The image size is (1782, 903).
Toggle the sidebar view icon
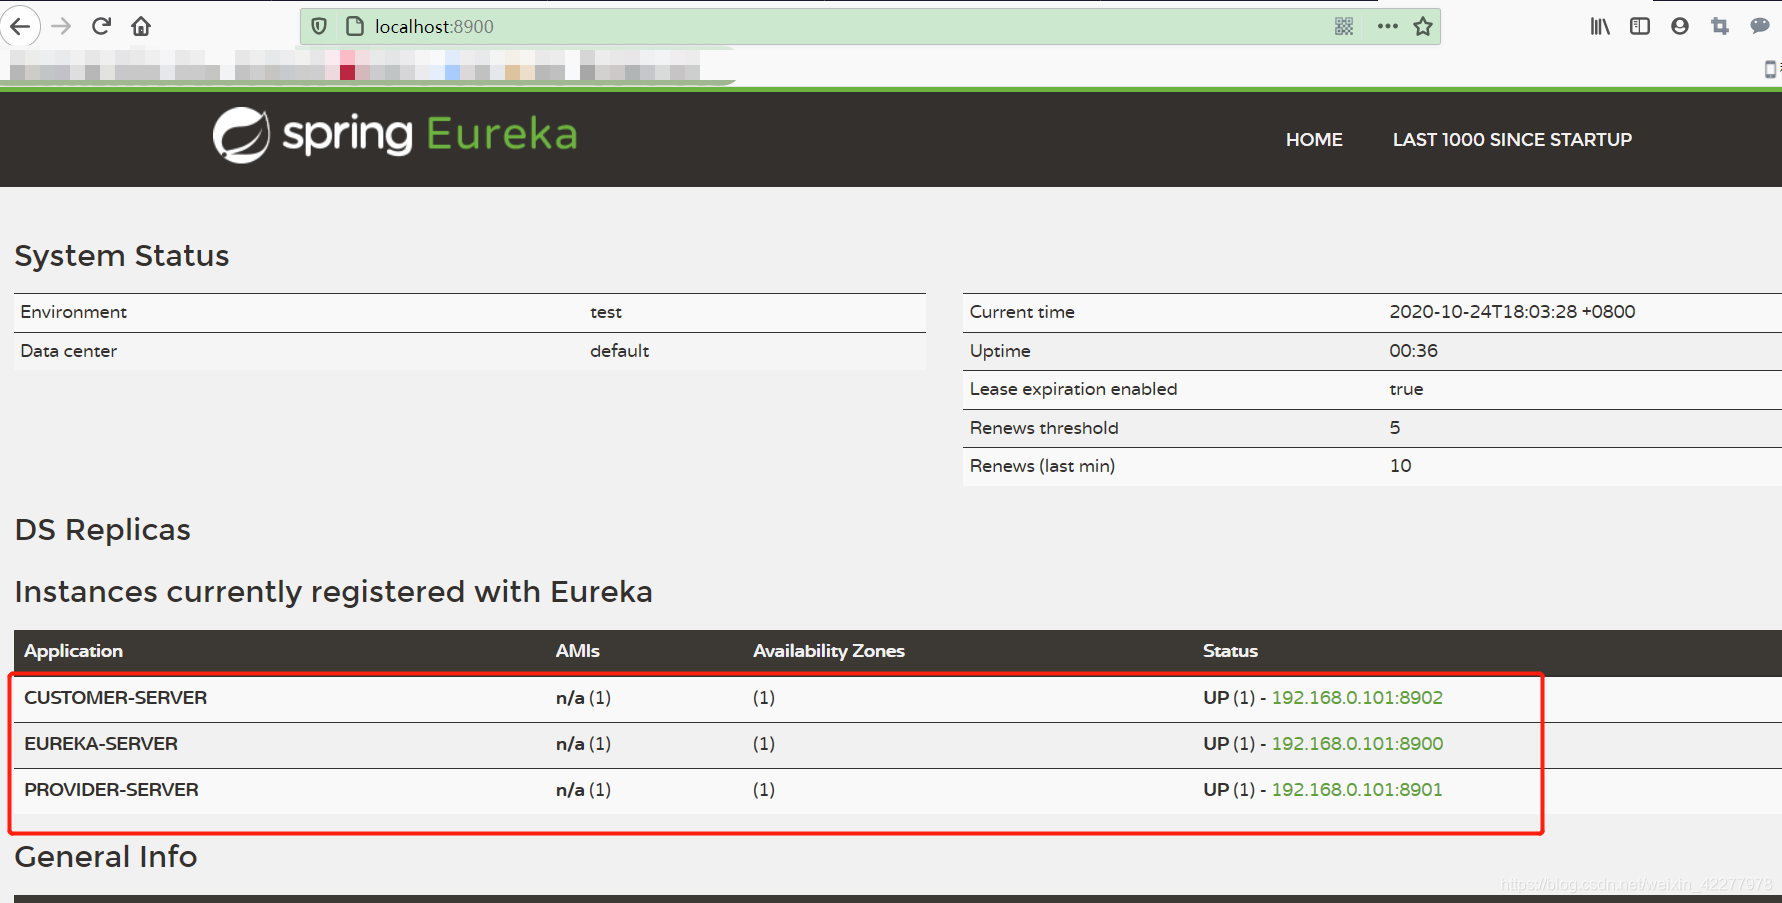(1640, 26)
